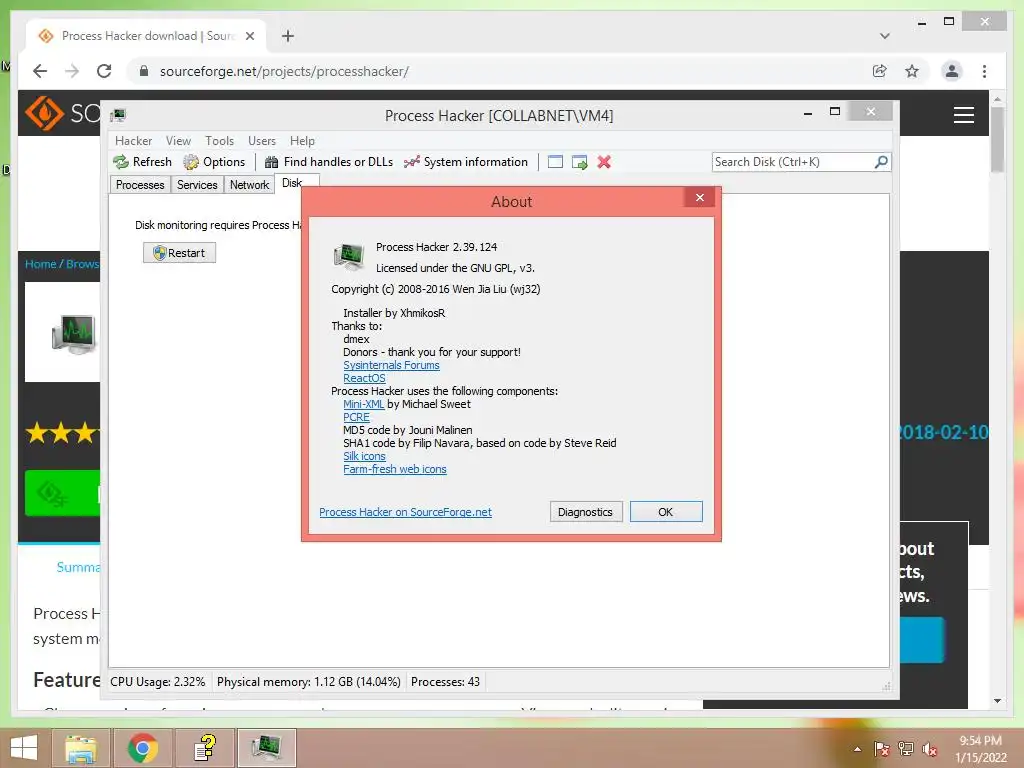Open the help question-mark taskbar app
Screen dimensions: 1024x768
coord(205,748)
